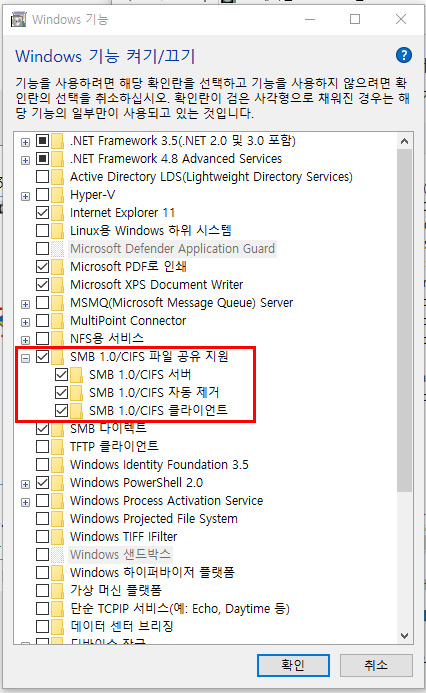426x693 pixels.
Task: Click folder icon beside 가상 머신 플랫폼
Action: (x=57, y=590)
